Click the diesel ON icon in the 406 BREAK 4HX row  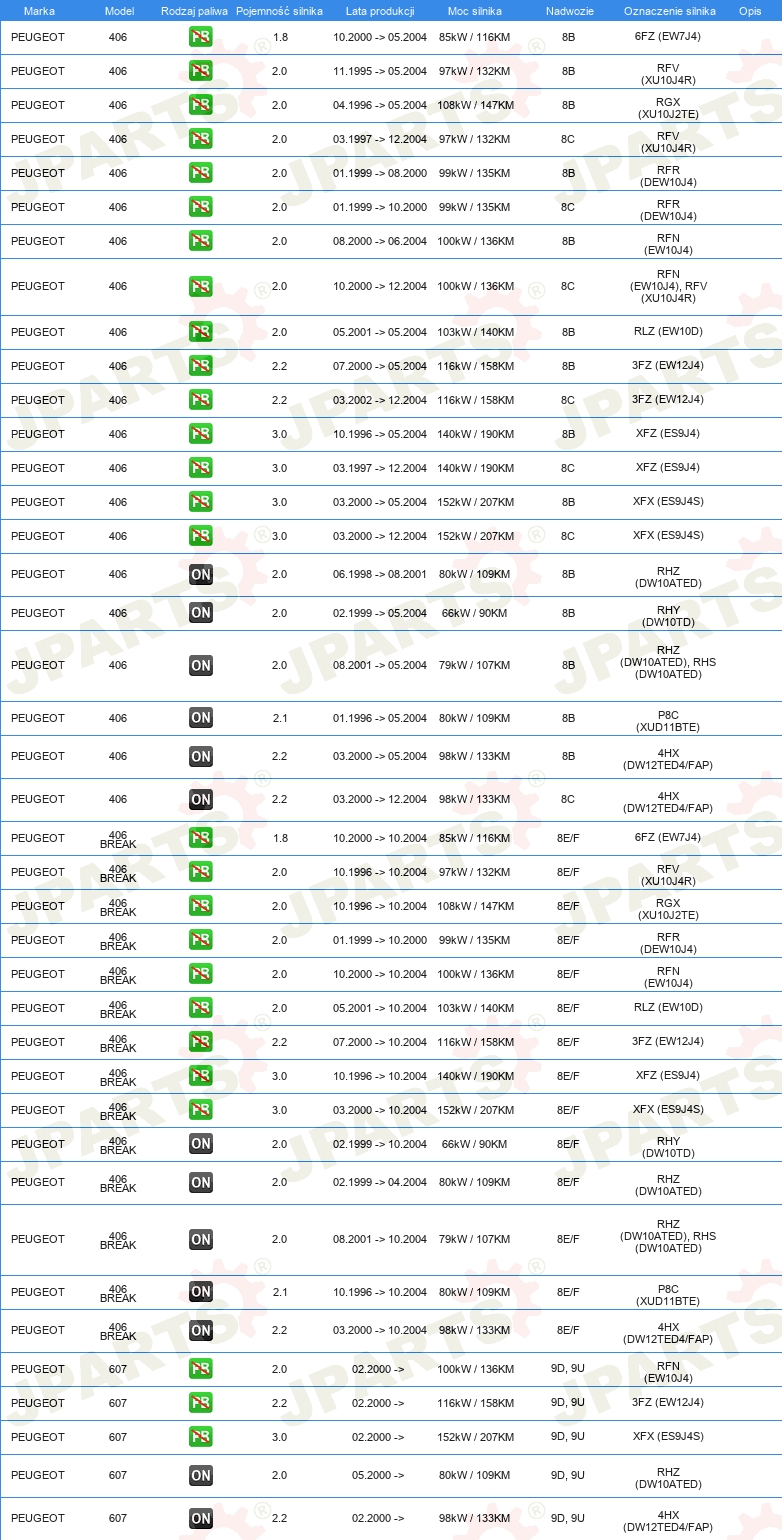[201, 1331]
